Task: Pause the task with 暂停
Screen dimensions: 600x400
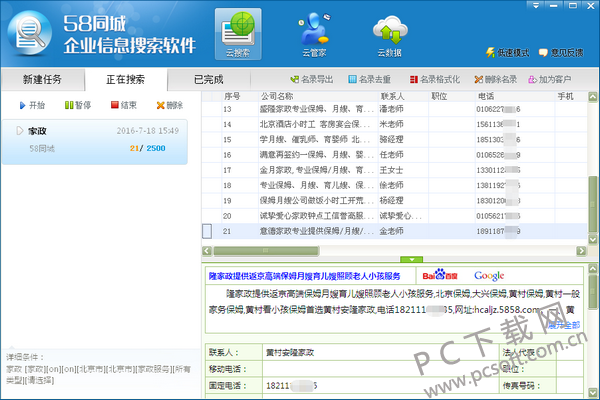Action: pyautogui.click(x=78, y=105)
